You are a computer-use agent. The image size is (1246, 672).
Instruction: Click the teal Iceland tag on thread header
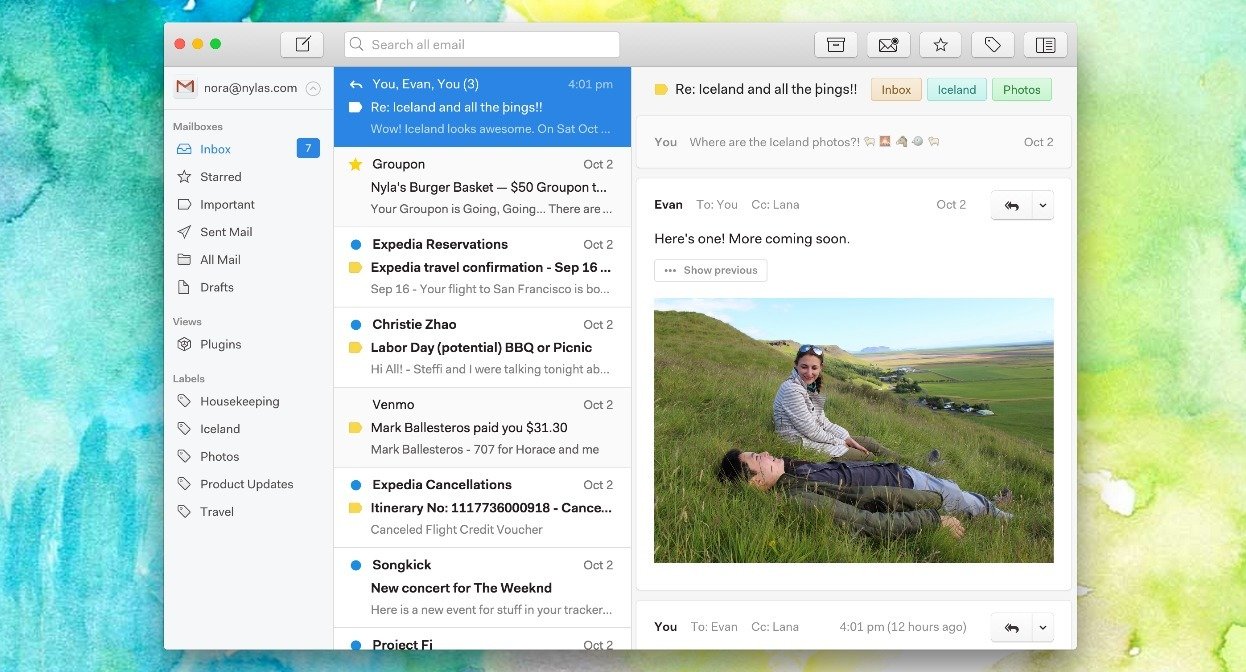956,89
